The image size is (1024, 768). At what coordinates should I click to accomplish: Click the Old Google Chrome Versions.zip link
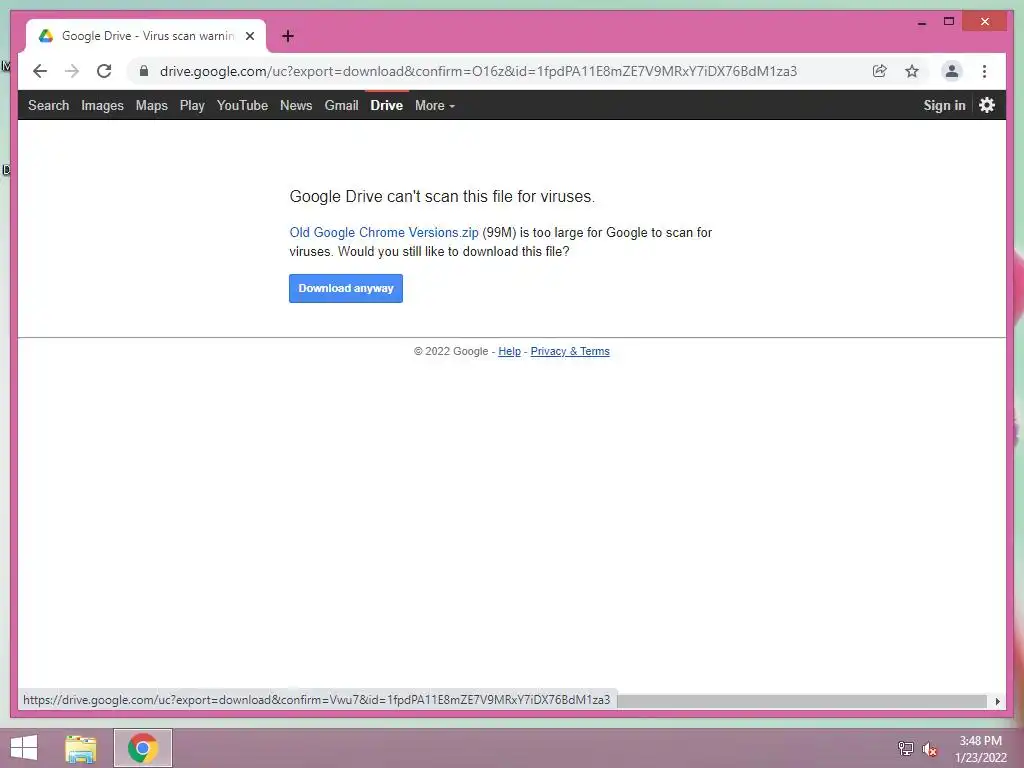coord(384,232)
